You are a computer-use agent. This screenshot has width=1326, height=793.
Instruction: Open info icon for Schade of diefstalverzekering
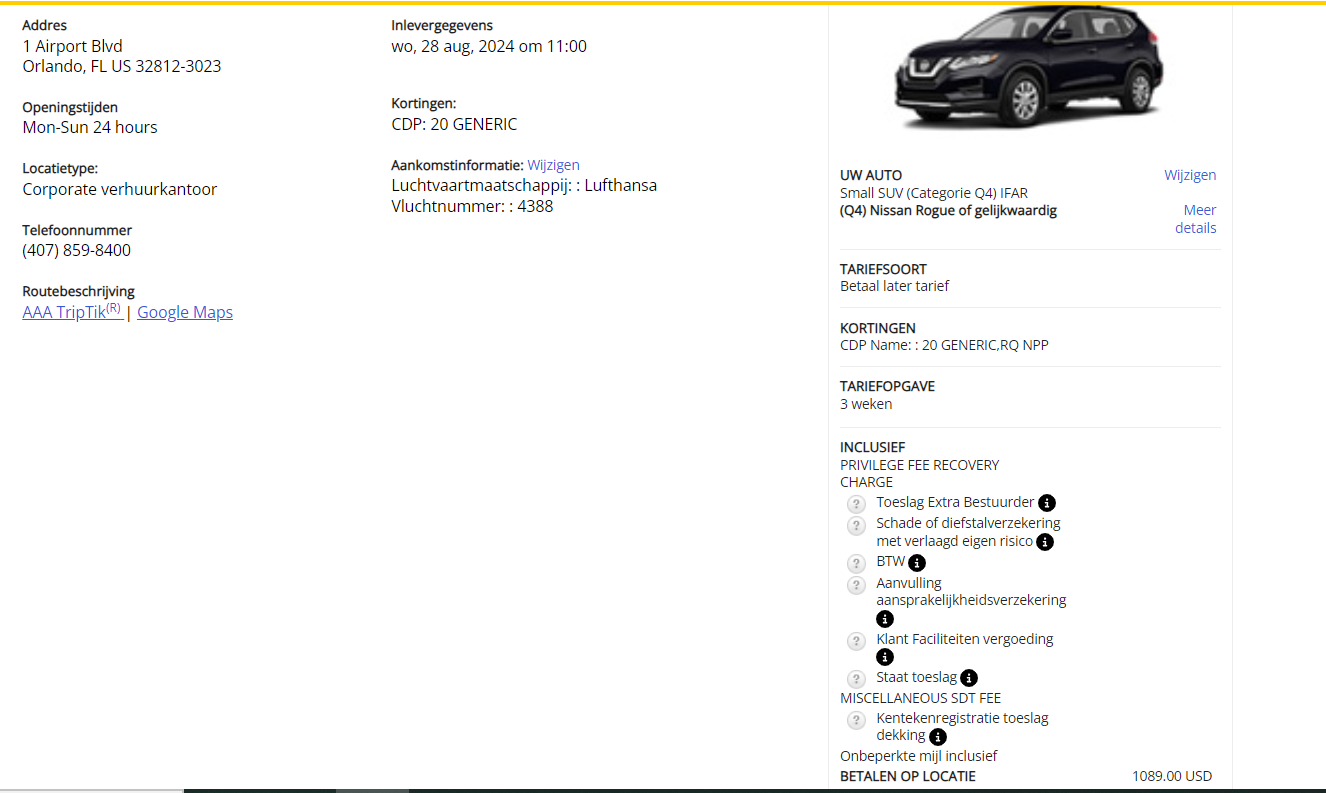[1045, 542]
